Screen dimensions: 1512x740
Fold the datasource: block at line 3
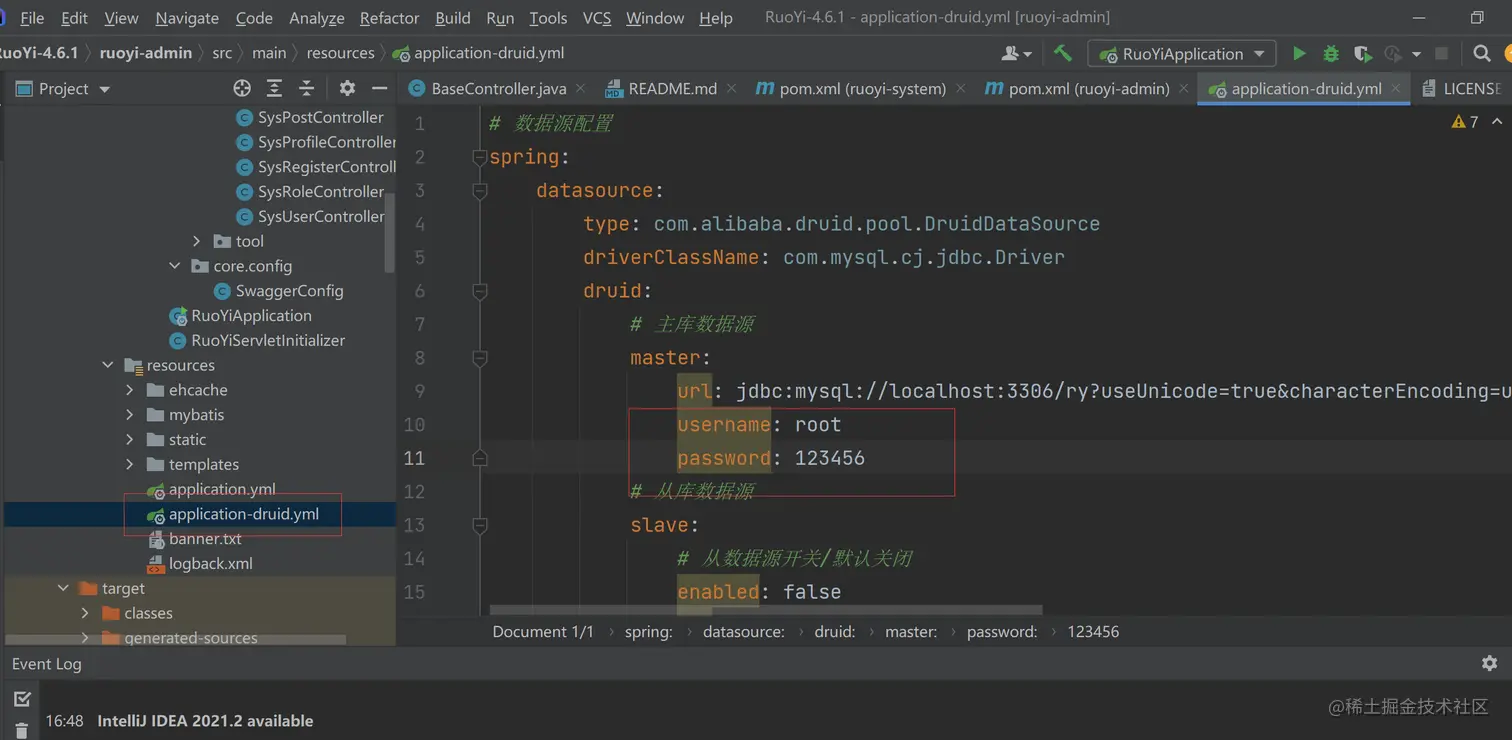click(479, 190)
